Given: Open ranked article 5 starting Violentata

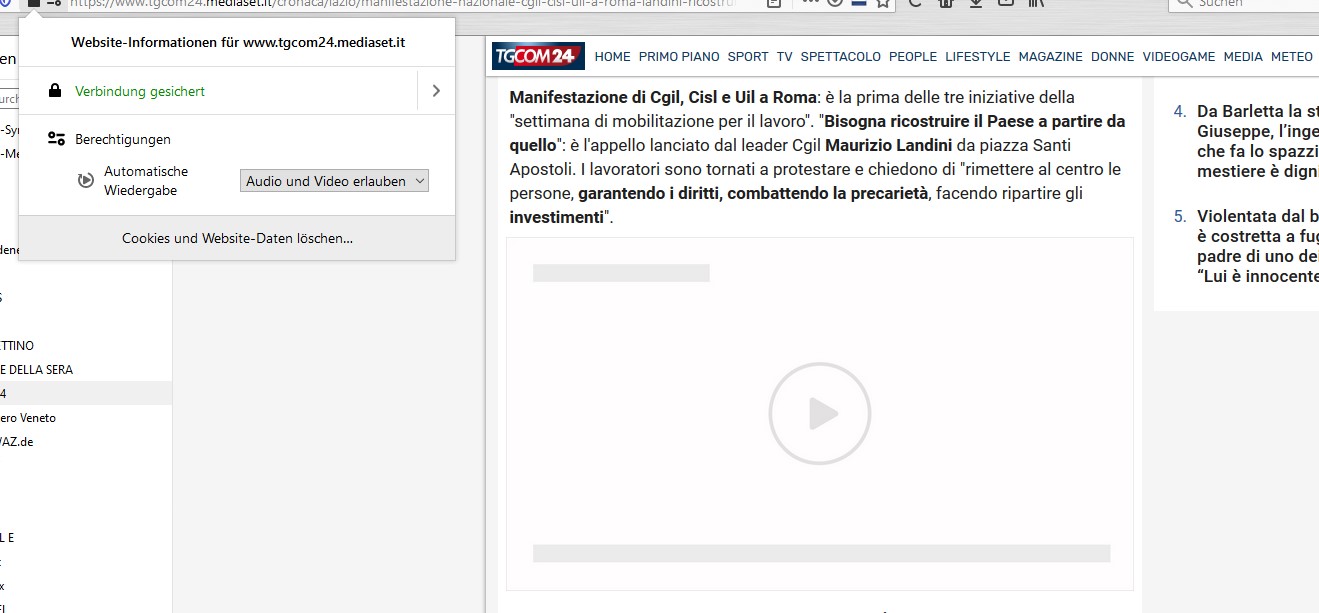Looking at the screenshot, I should (1257, 246).
